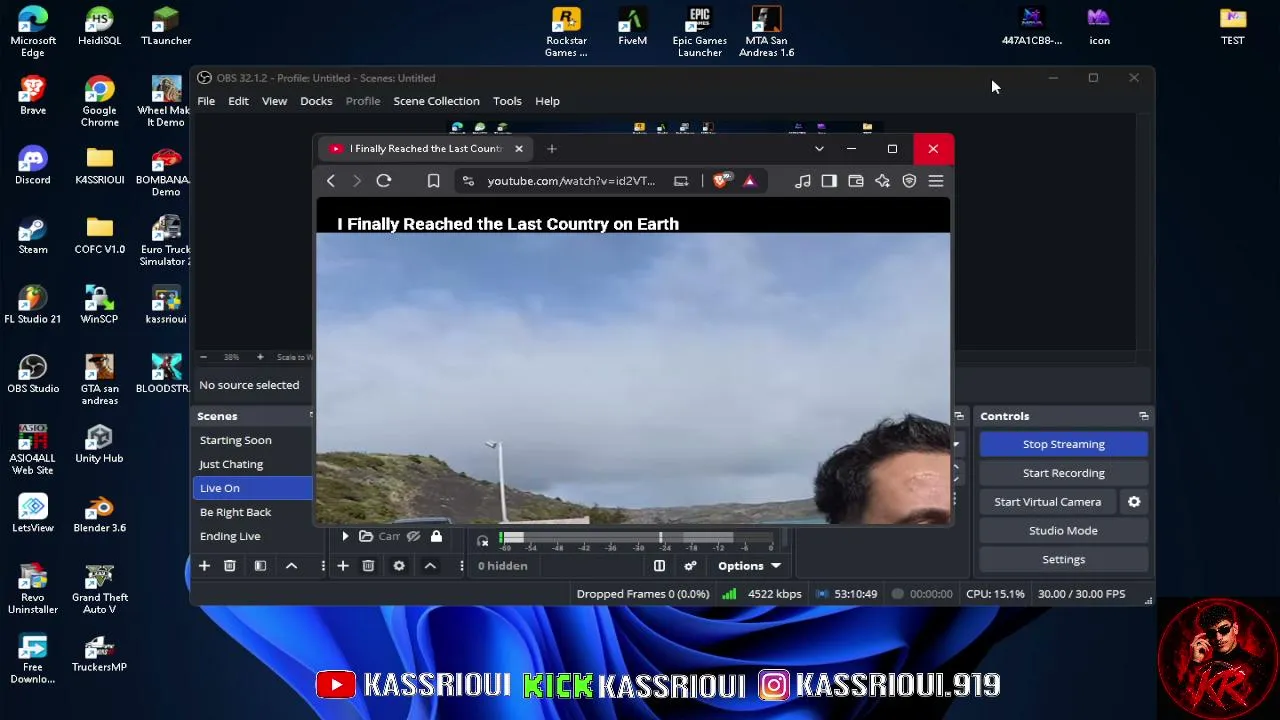The height and width of the screenshot is (720, 1280).
Task: Open Google Chrome desktop shortcut
Action: tap(99, 101)
